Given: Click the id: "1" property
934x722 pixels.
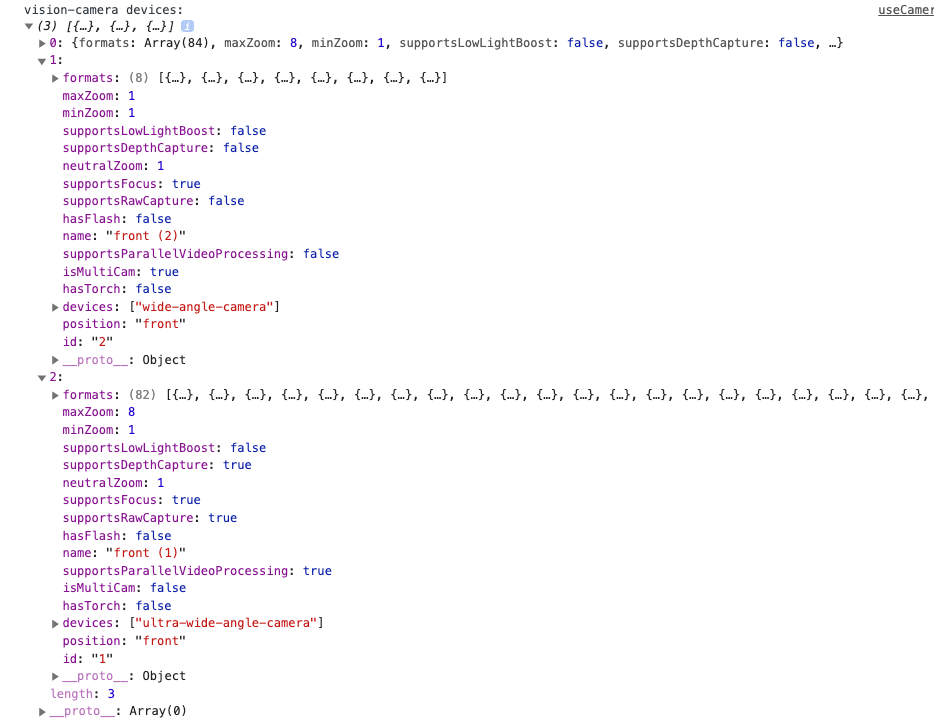Looking at the screenshot, I should [x=88, y=659].
